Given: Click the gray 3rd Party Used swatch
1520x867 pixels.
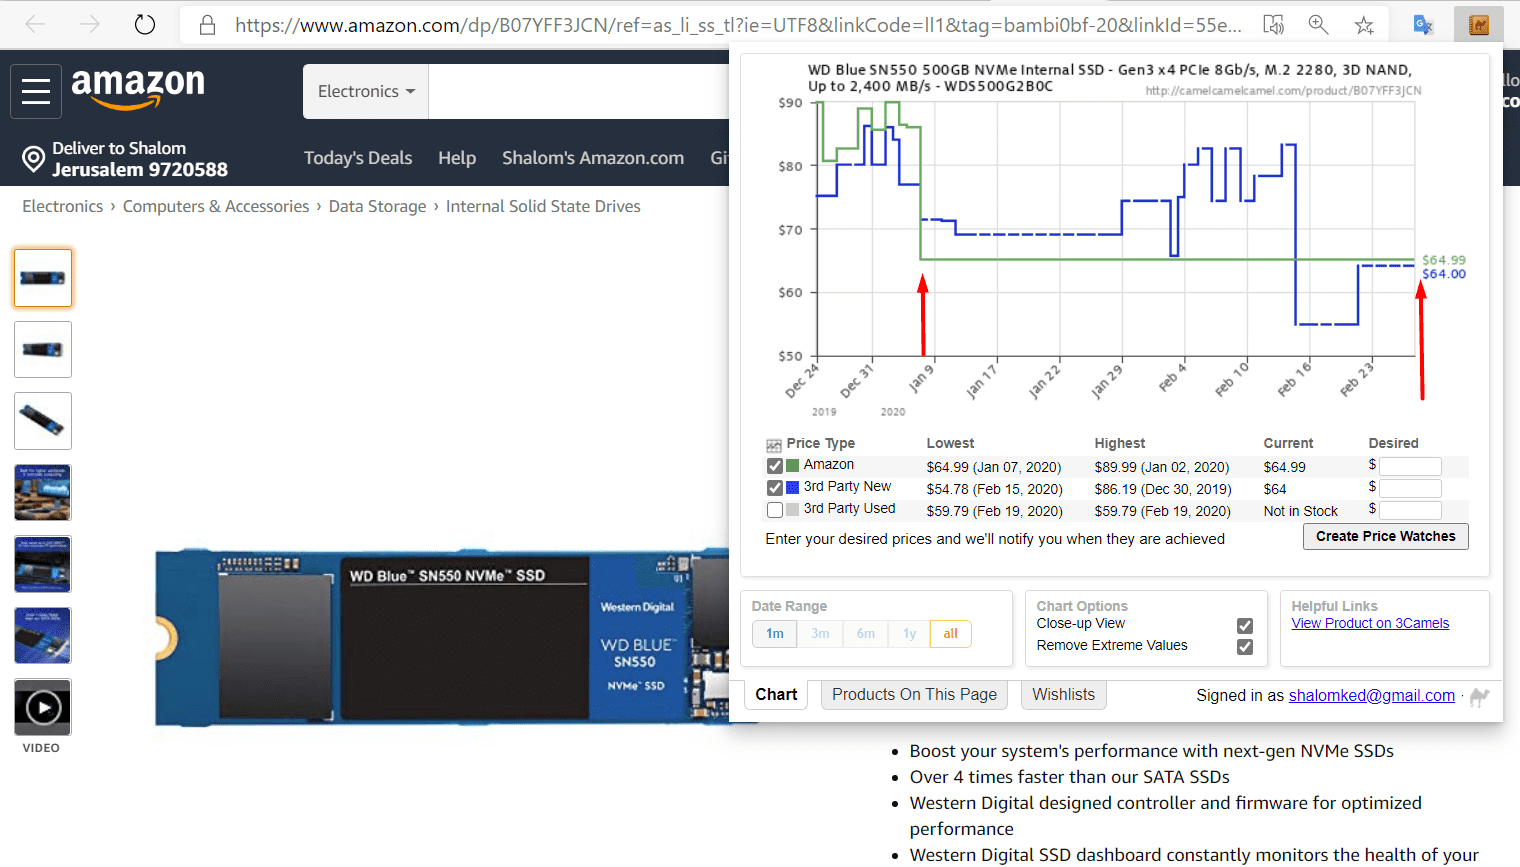Looking at the screenshot, I should pyautogui.click(x=793, y=509).
